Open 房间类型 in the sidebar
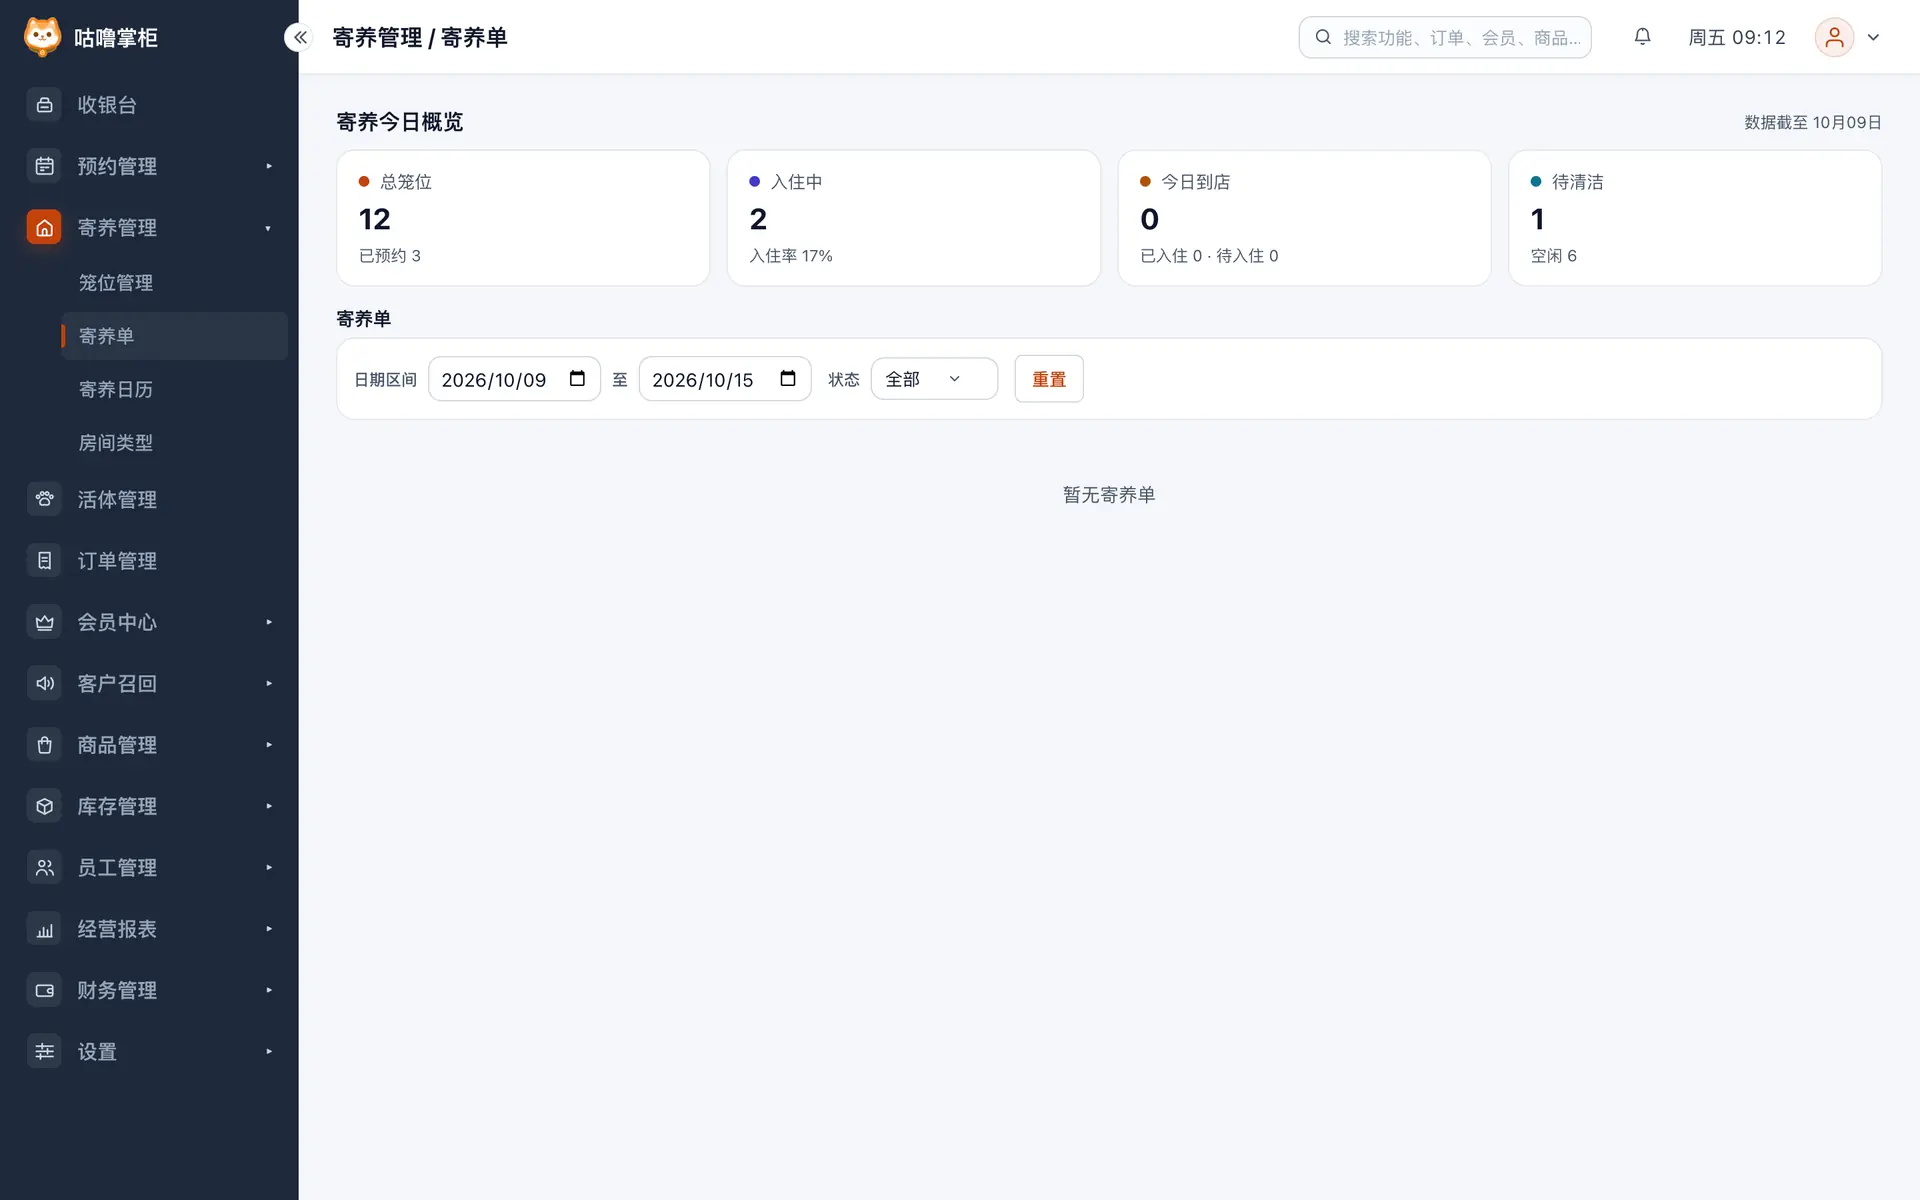 [174, 442]
